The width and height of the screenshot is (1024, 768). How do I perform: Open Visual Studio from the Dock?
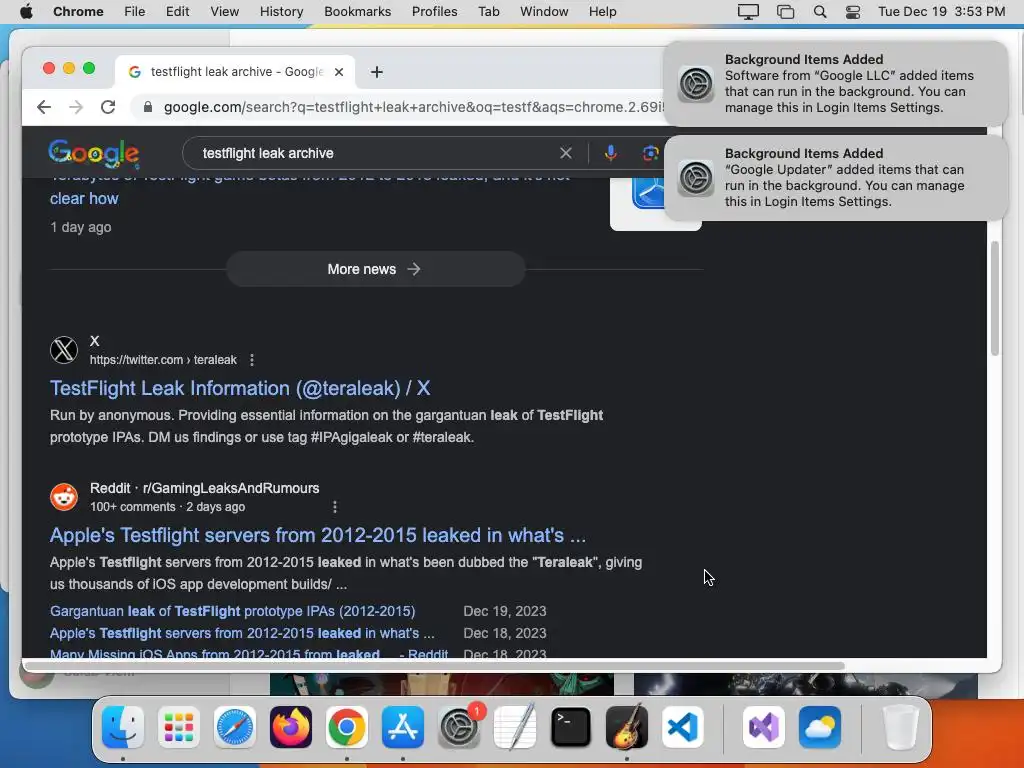(763, 727)
